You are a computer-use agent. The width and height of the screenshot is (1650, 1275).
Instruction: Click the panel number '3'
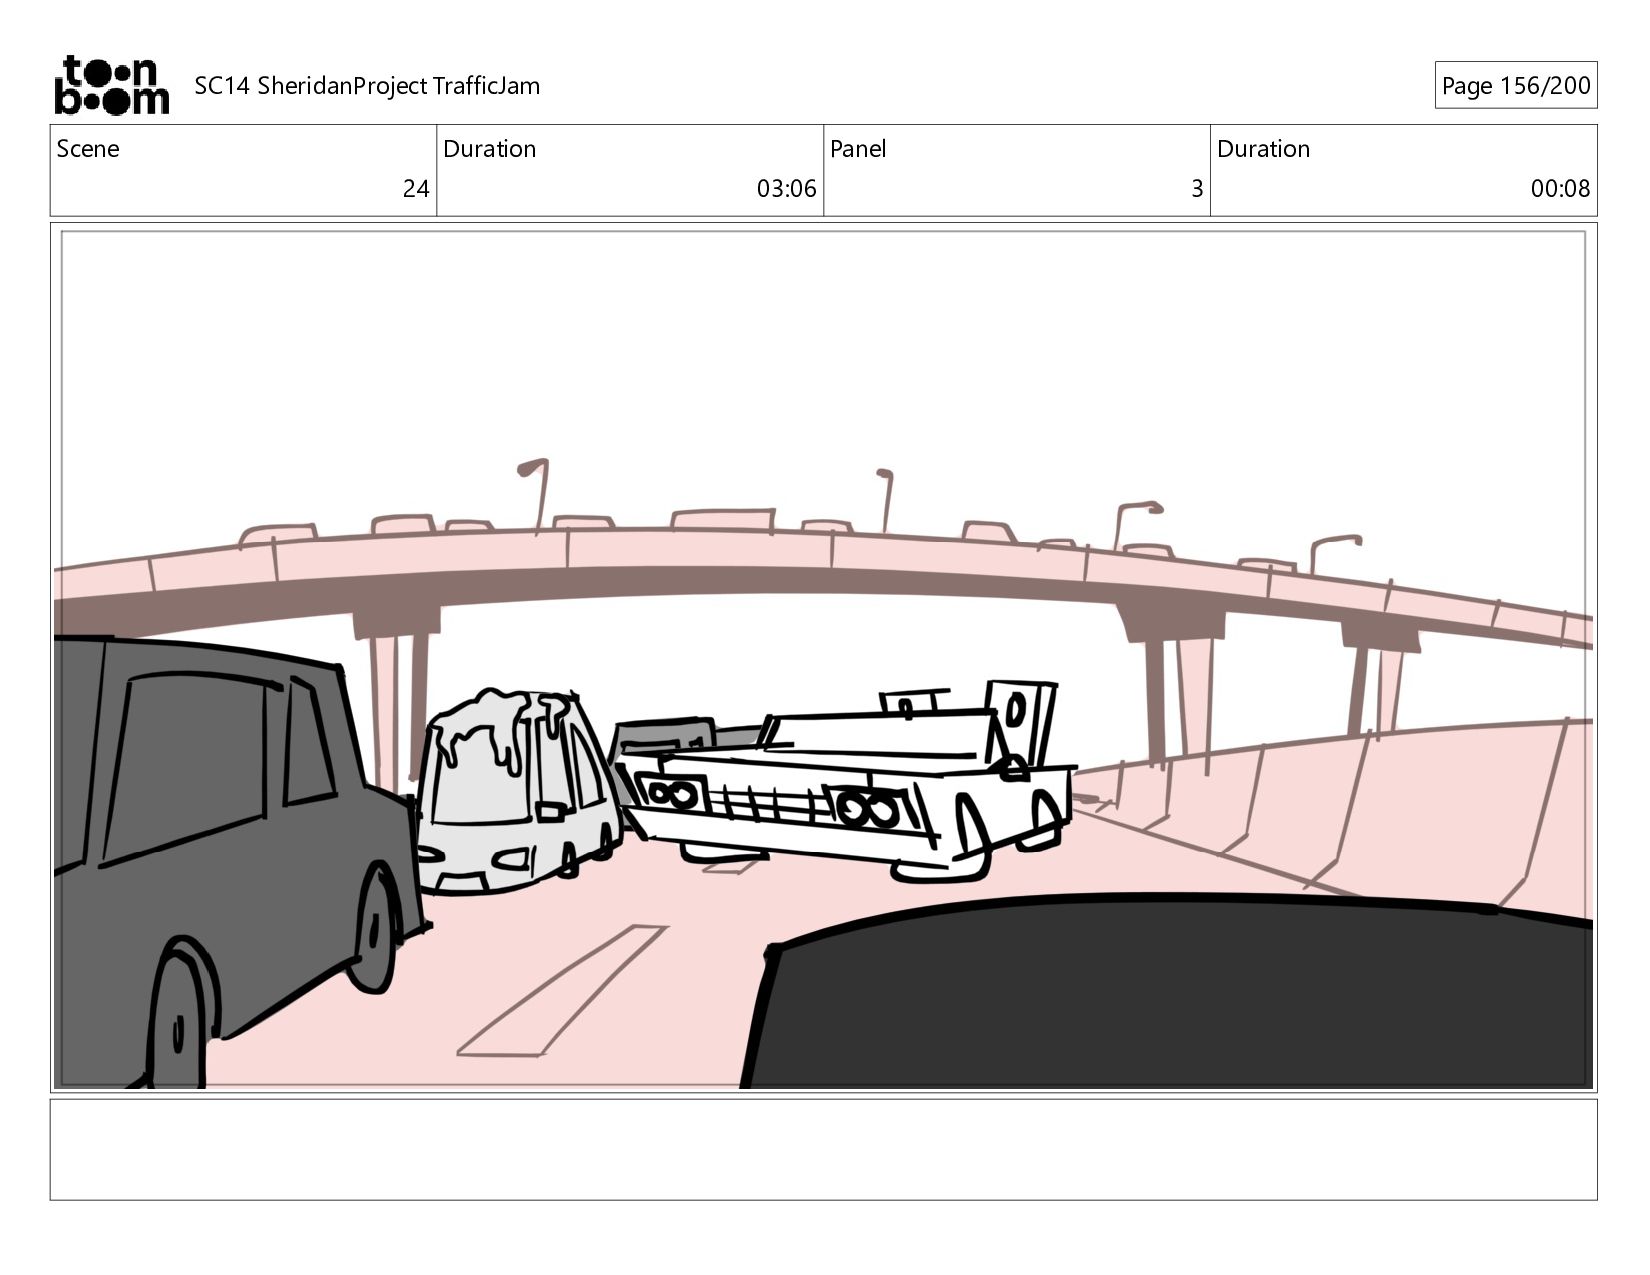coord(1197,189)
